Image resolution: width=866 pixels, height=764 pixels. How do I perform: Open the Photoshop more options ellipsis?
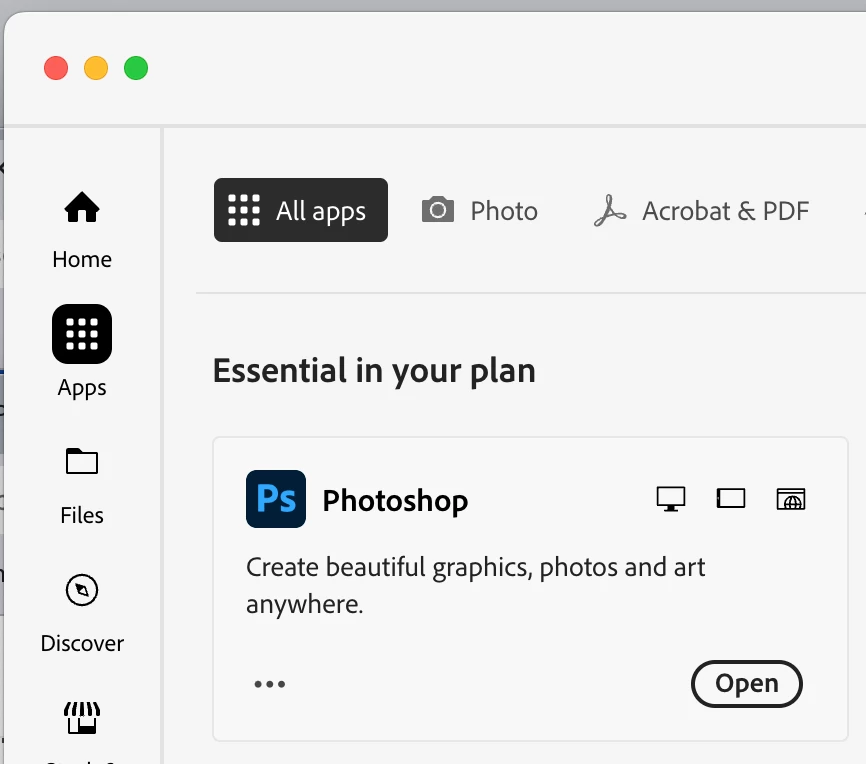pos(270,684)
